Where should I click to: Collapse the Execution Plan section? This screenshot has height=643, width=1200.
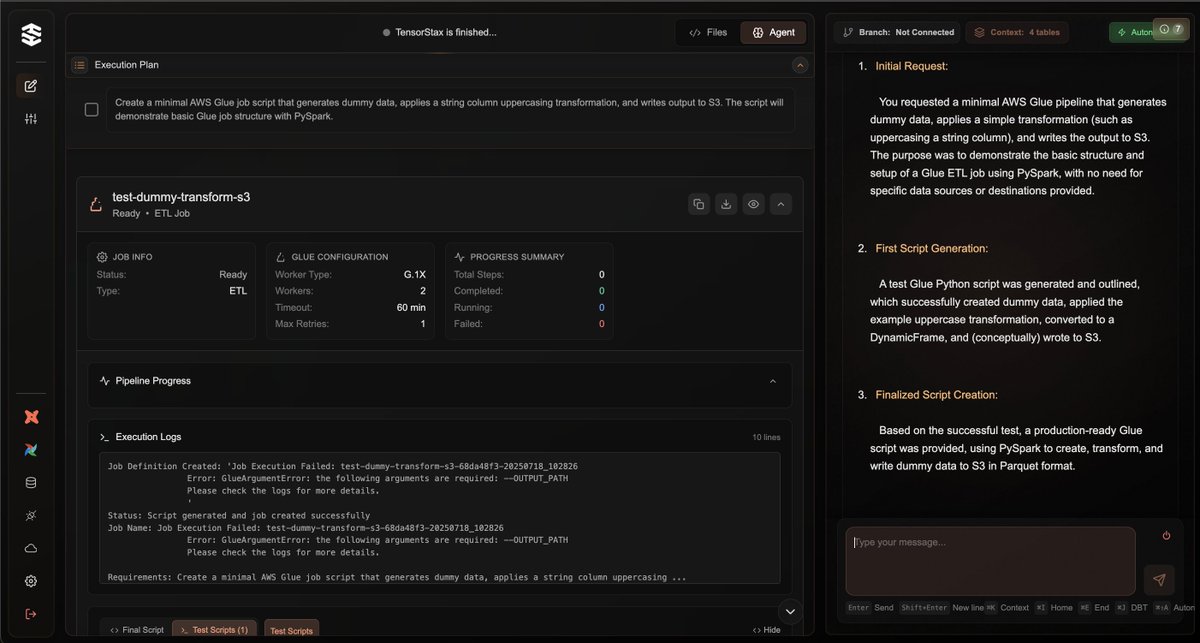[x=799, y=65]
